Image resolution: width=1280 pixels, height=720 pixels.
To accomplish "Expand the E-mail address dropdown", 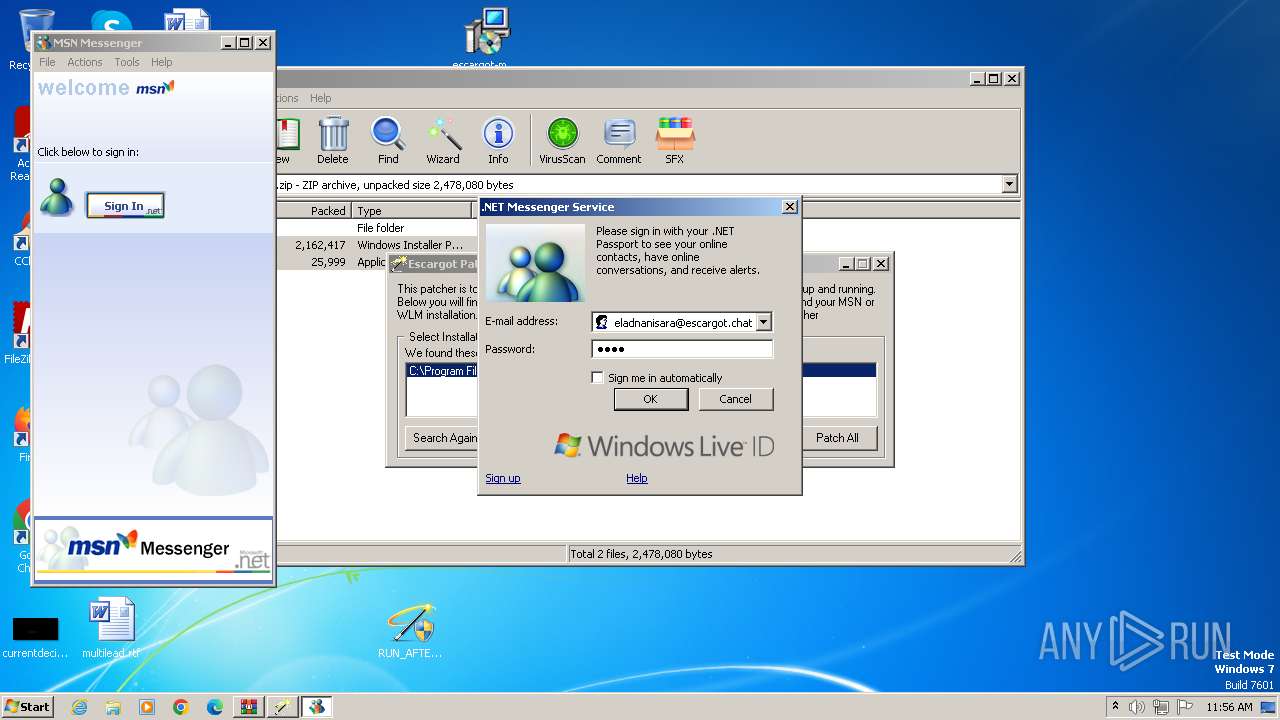I will (764, 322).
